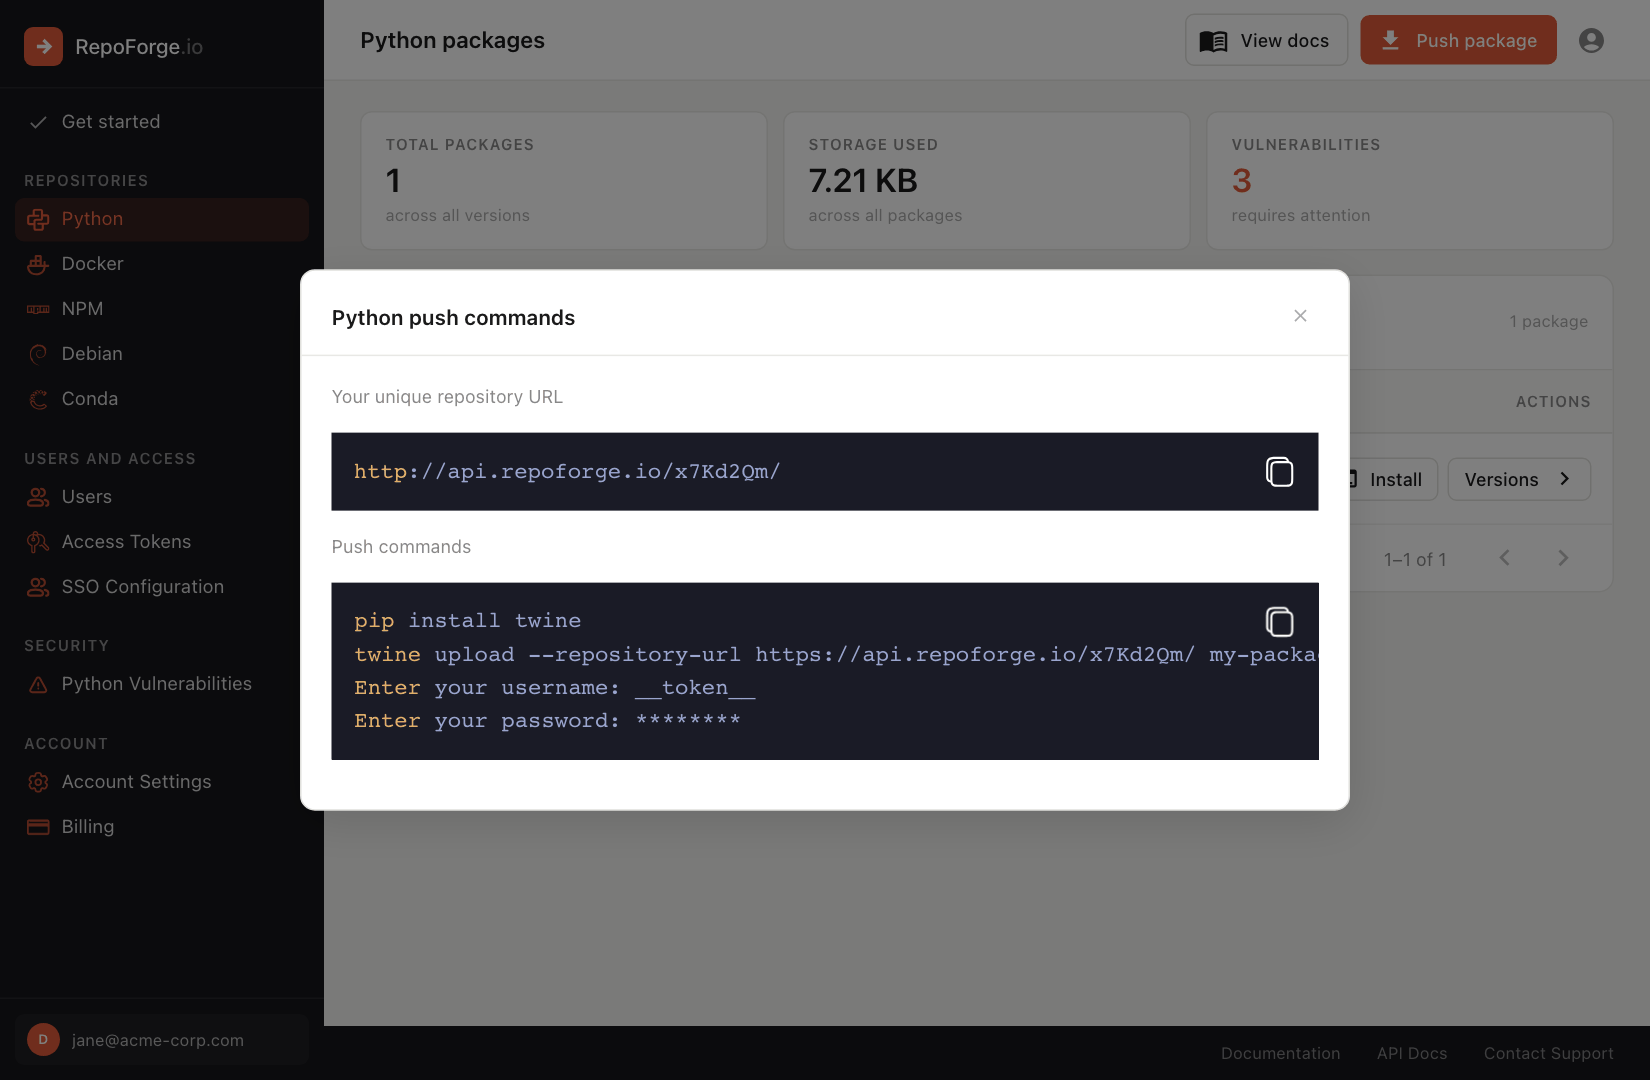
Task: Click the '1 package' count label
Action: pos(1548,321)
